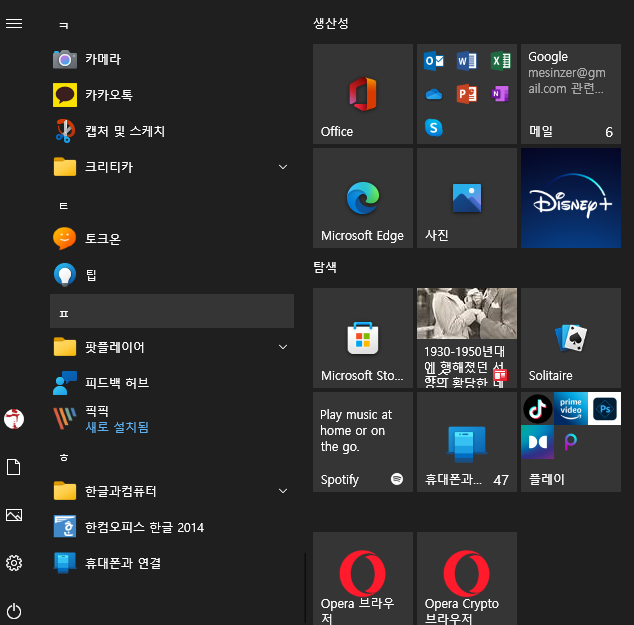The width and height of the screenshot is (634, 625).
Task: Launch TikTok from the 플레이 tile
Action: pos(537,408)
